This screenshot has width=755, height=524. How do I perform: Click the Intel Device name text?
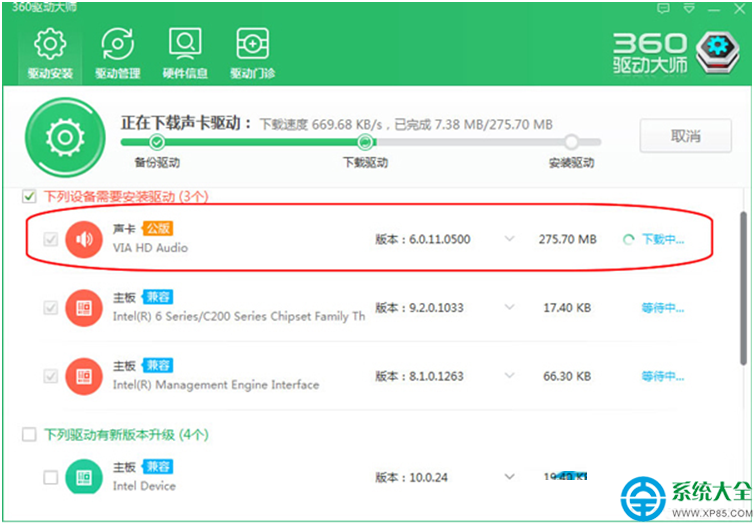tap(144, 485)
